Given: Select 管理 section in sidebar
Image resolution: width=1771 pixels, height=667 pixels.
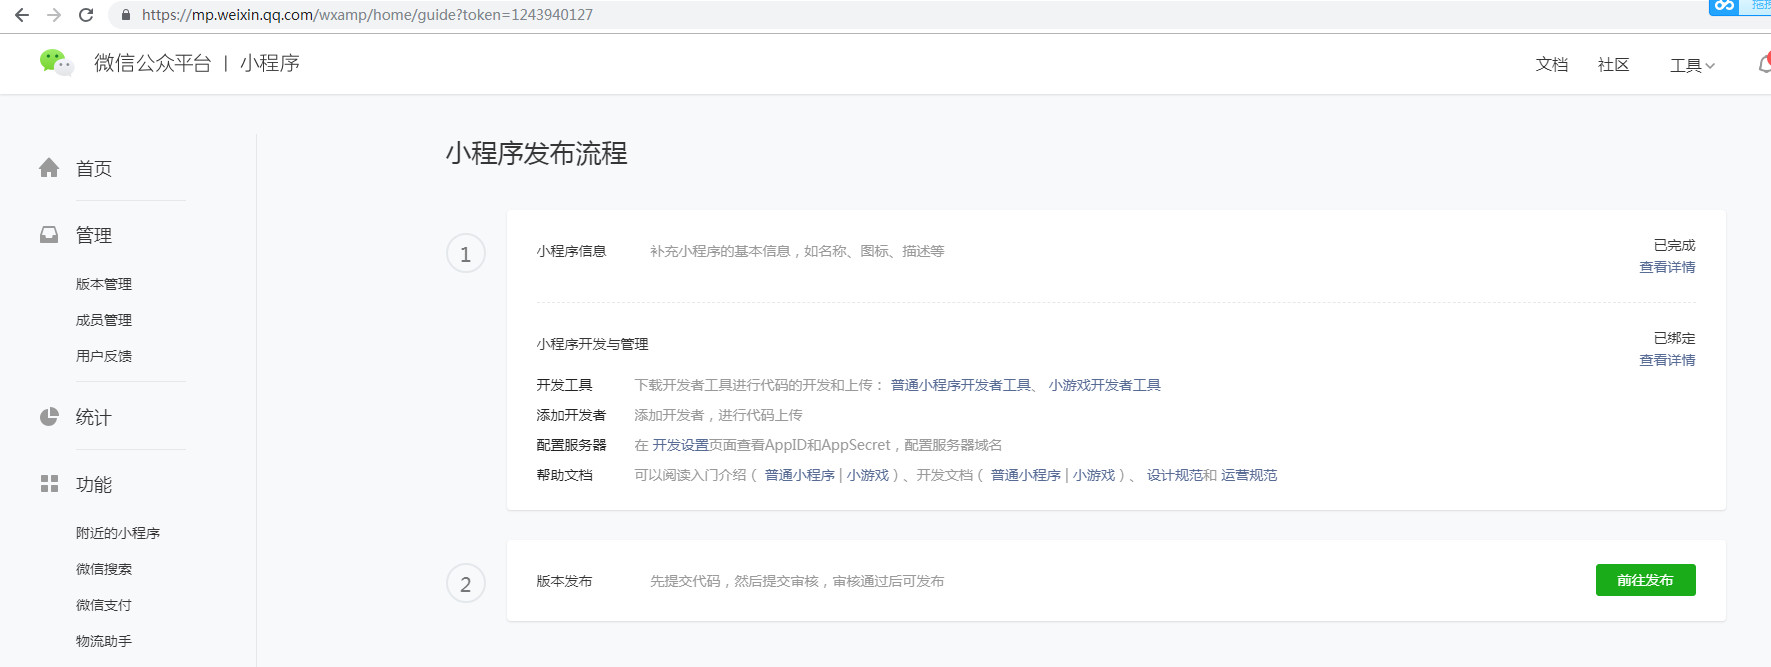Looking at the screenshot, I should tap(94, 235).
